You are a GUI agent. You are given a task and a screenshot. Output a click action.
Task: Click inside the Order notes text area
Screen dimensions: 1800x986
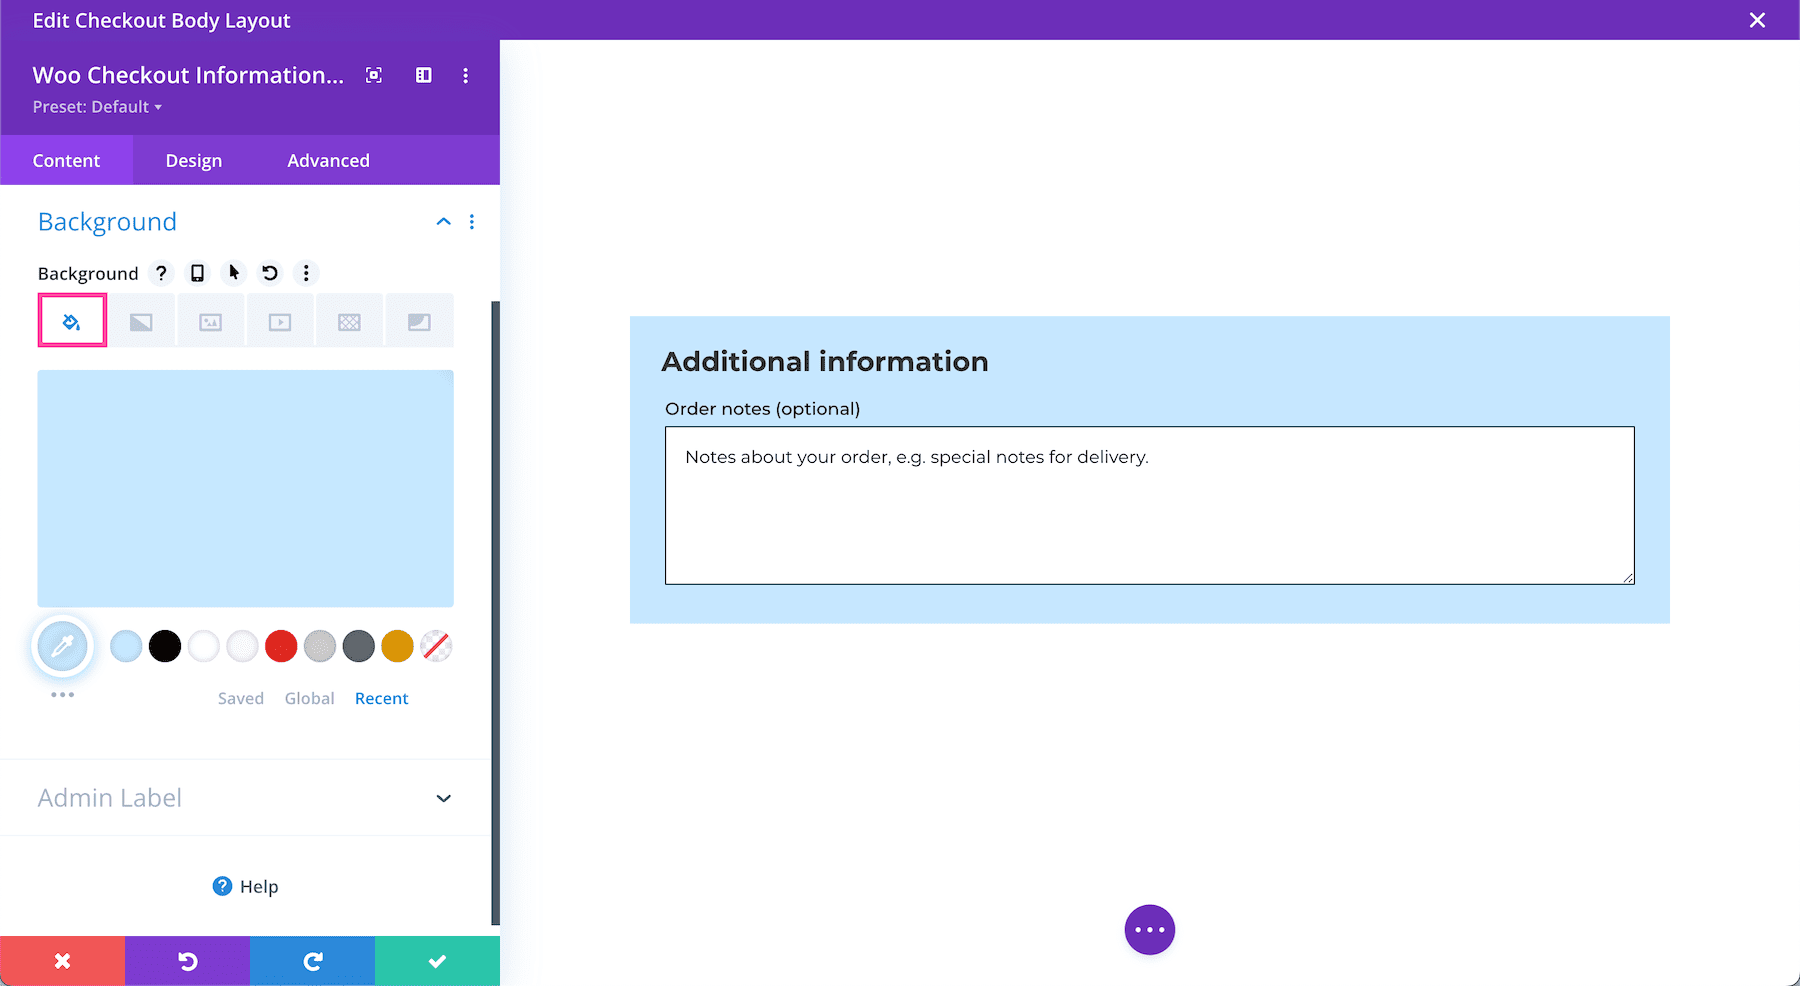[x=1150, y=506]
